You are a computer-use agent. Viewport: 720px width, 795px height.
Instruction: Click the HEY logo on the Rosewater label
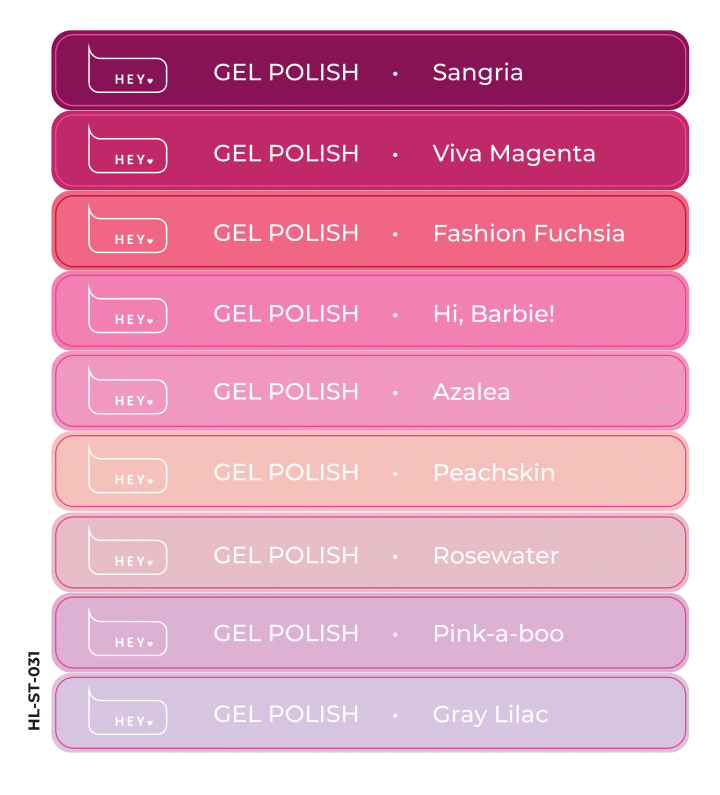127,551
